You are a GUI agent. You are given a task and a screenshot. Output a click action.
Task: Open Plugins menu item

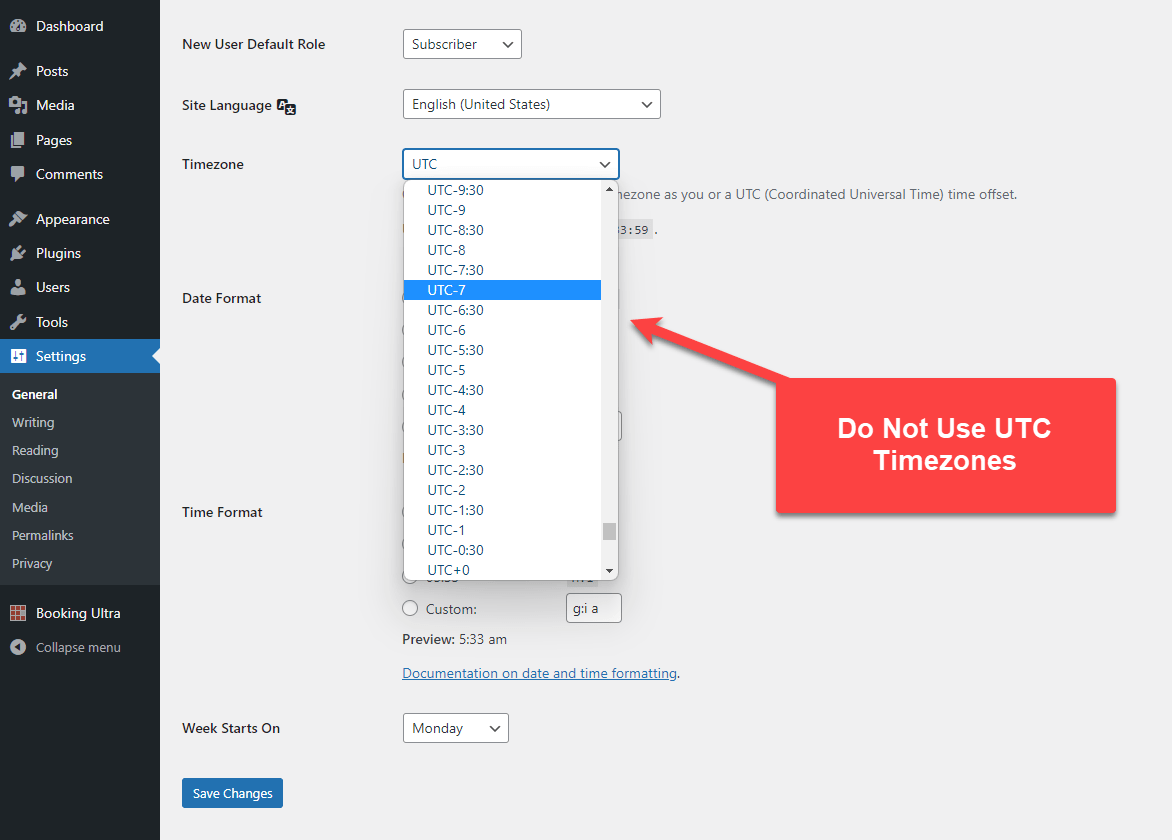tap(58, 253)
